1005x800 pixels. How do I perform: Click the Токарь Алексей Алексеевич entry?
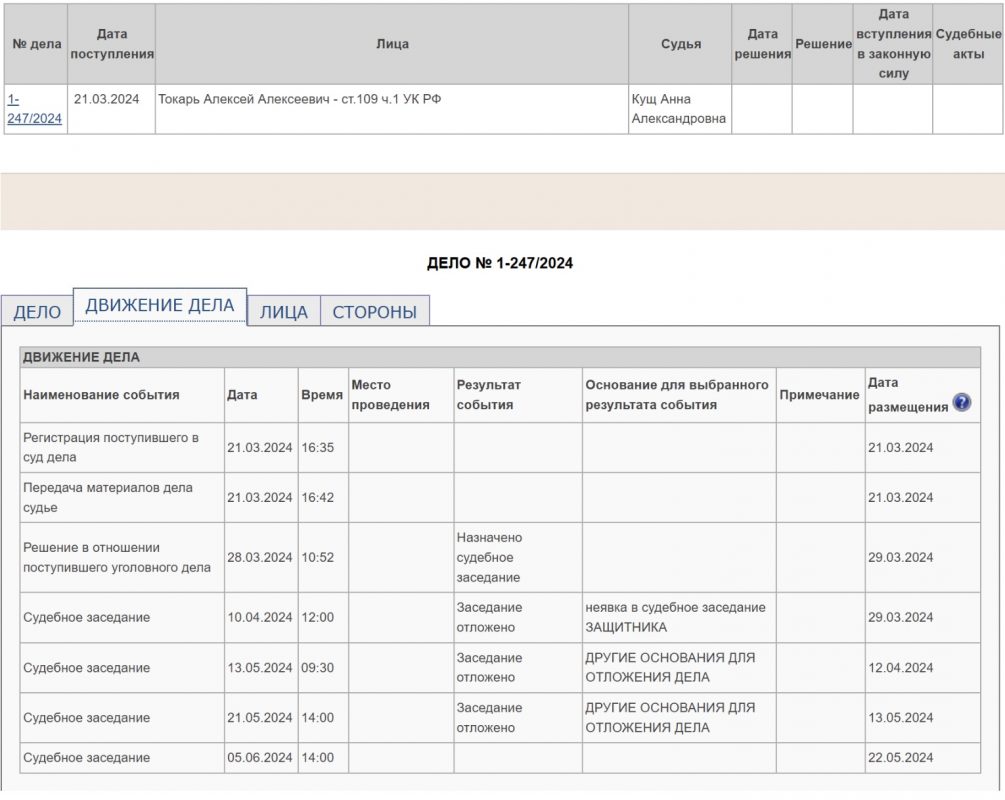299,99
